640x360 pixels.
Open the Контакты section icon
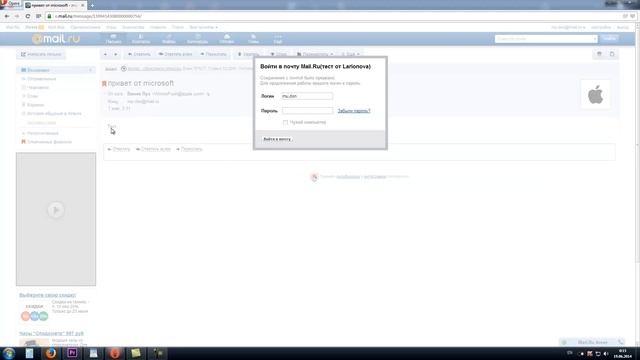[x=140, y=39]
